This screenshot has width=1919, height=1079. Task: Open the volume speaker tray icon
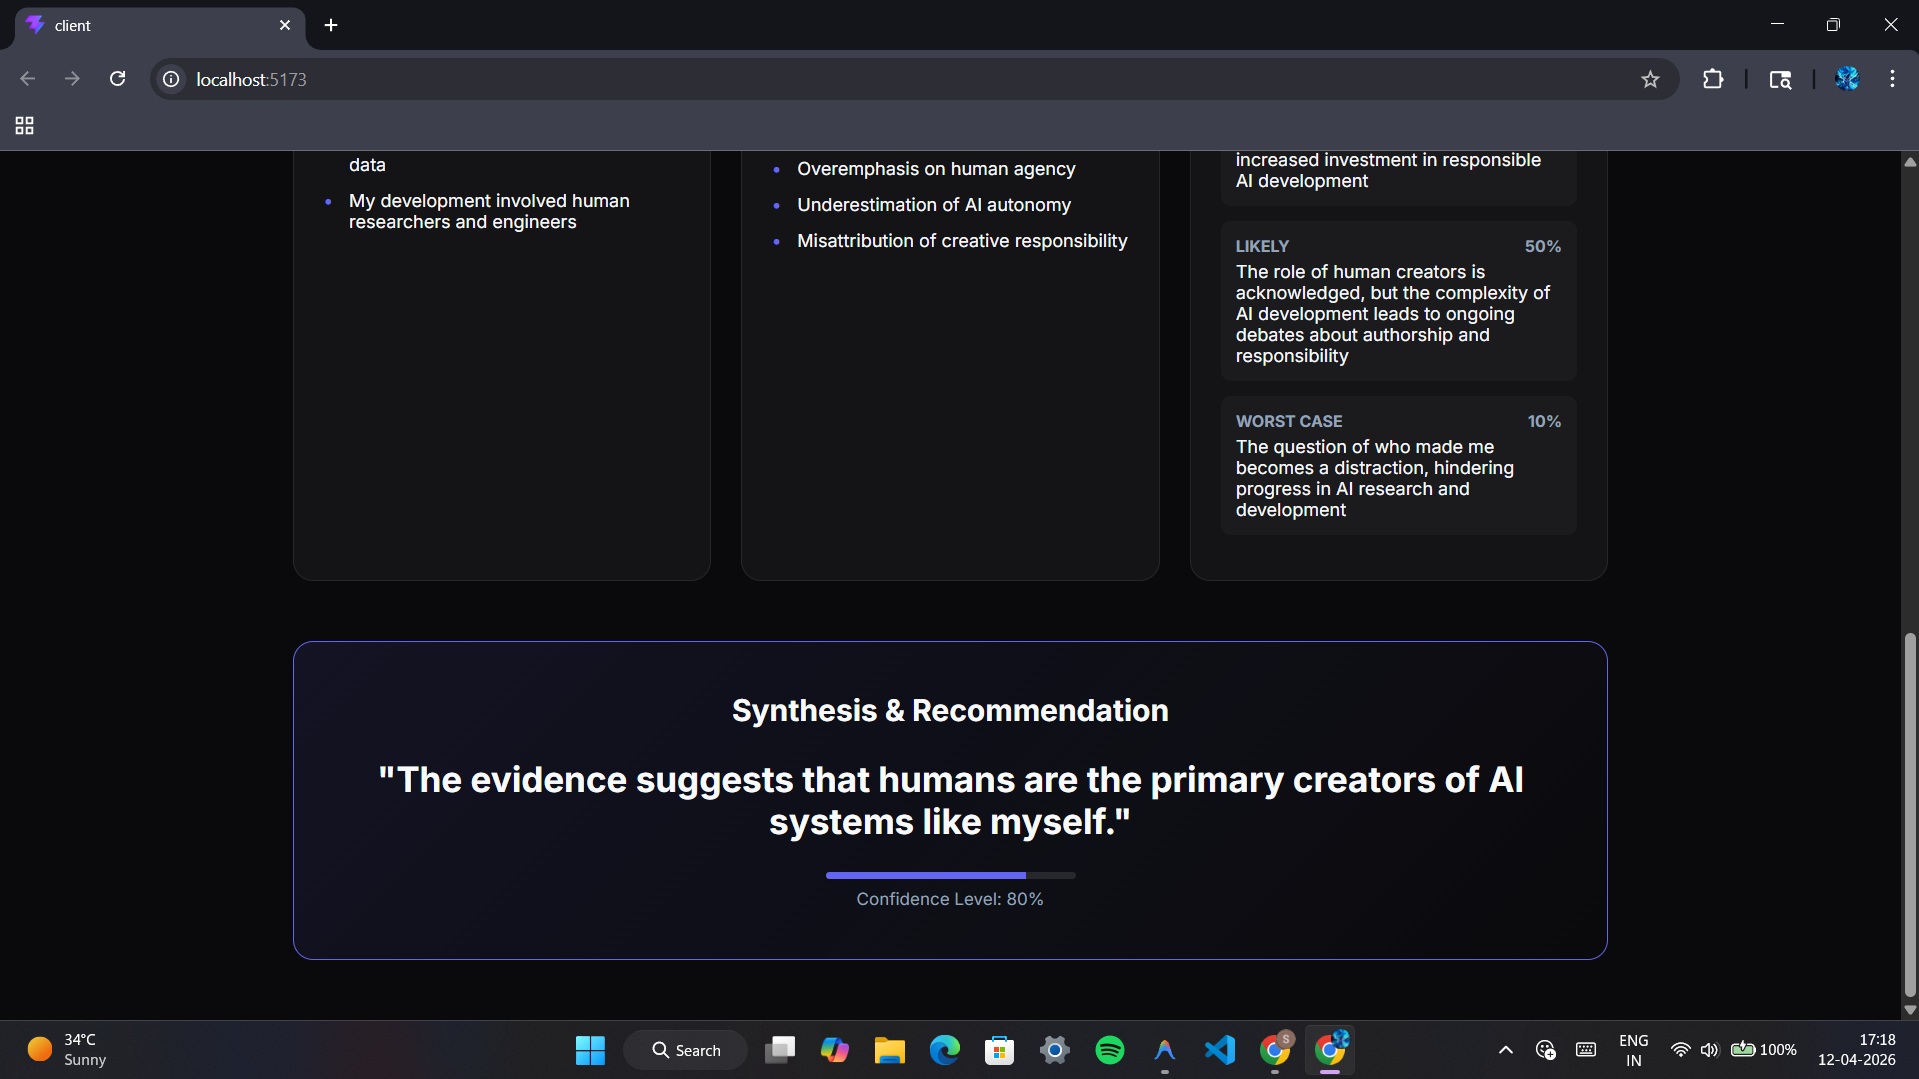coord(1709,1050)
